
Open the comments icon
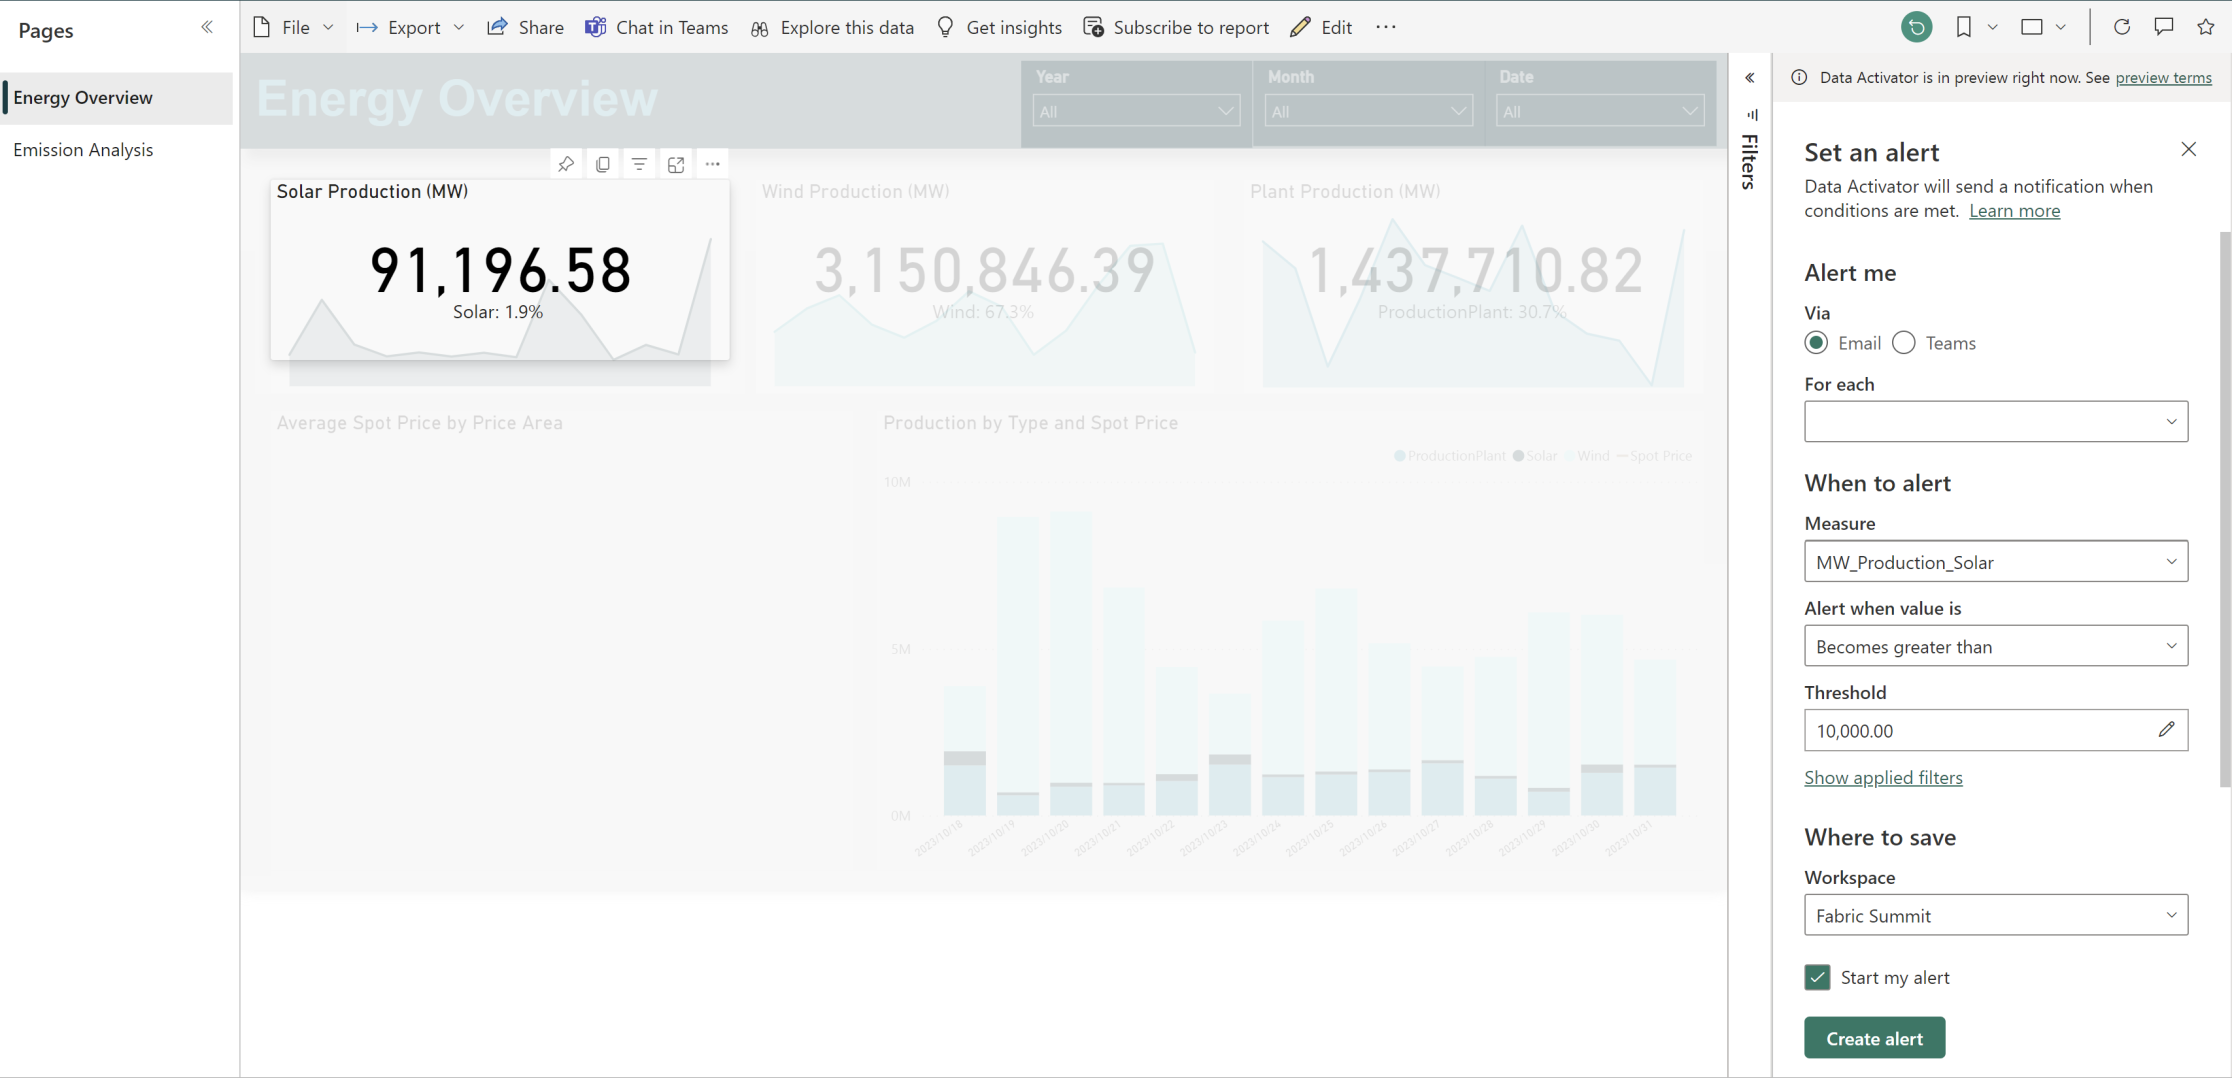[2163, 27]
